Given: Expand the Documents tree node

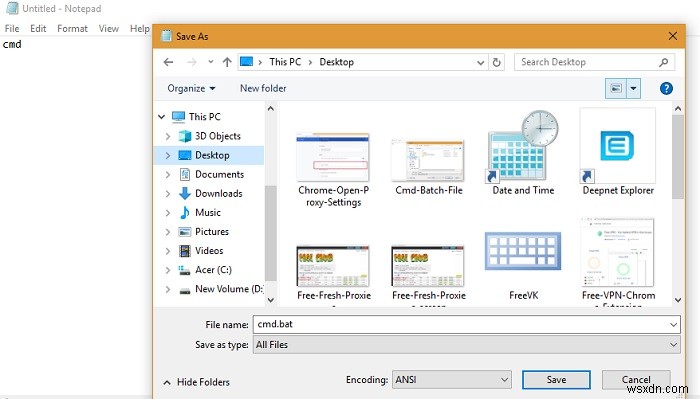Looking at the screenshot, I should pos(167,175).
